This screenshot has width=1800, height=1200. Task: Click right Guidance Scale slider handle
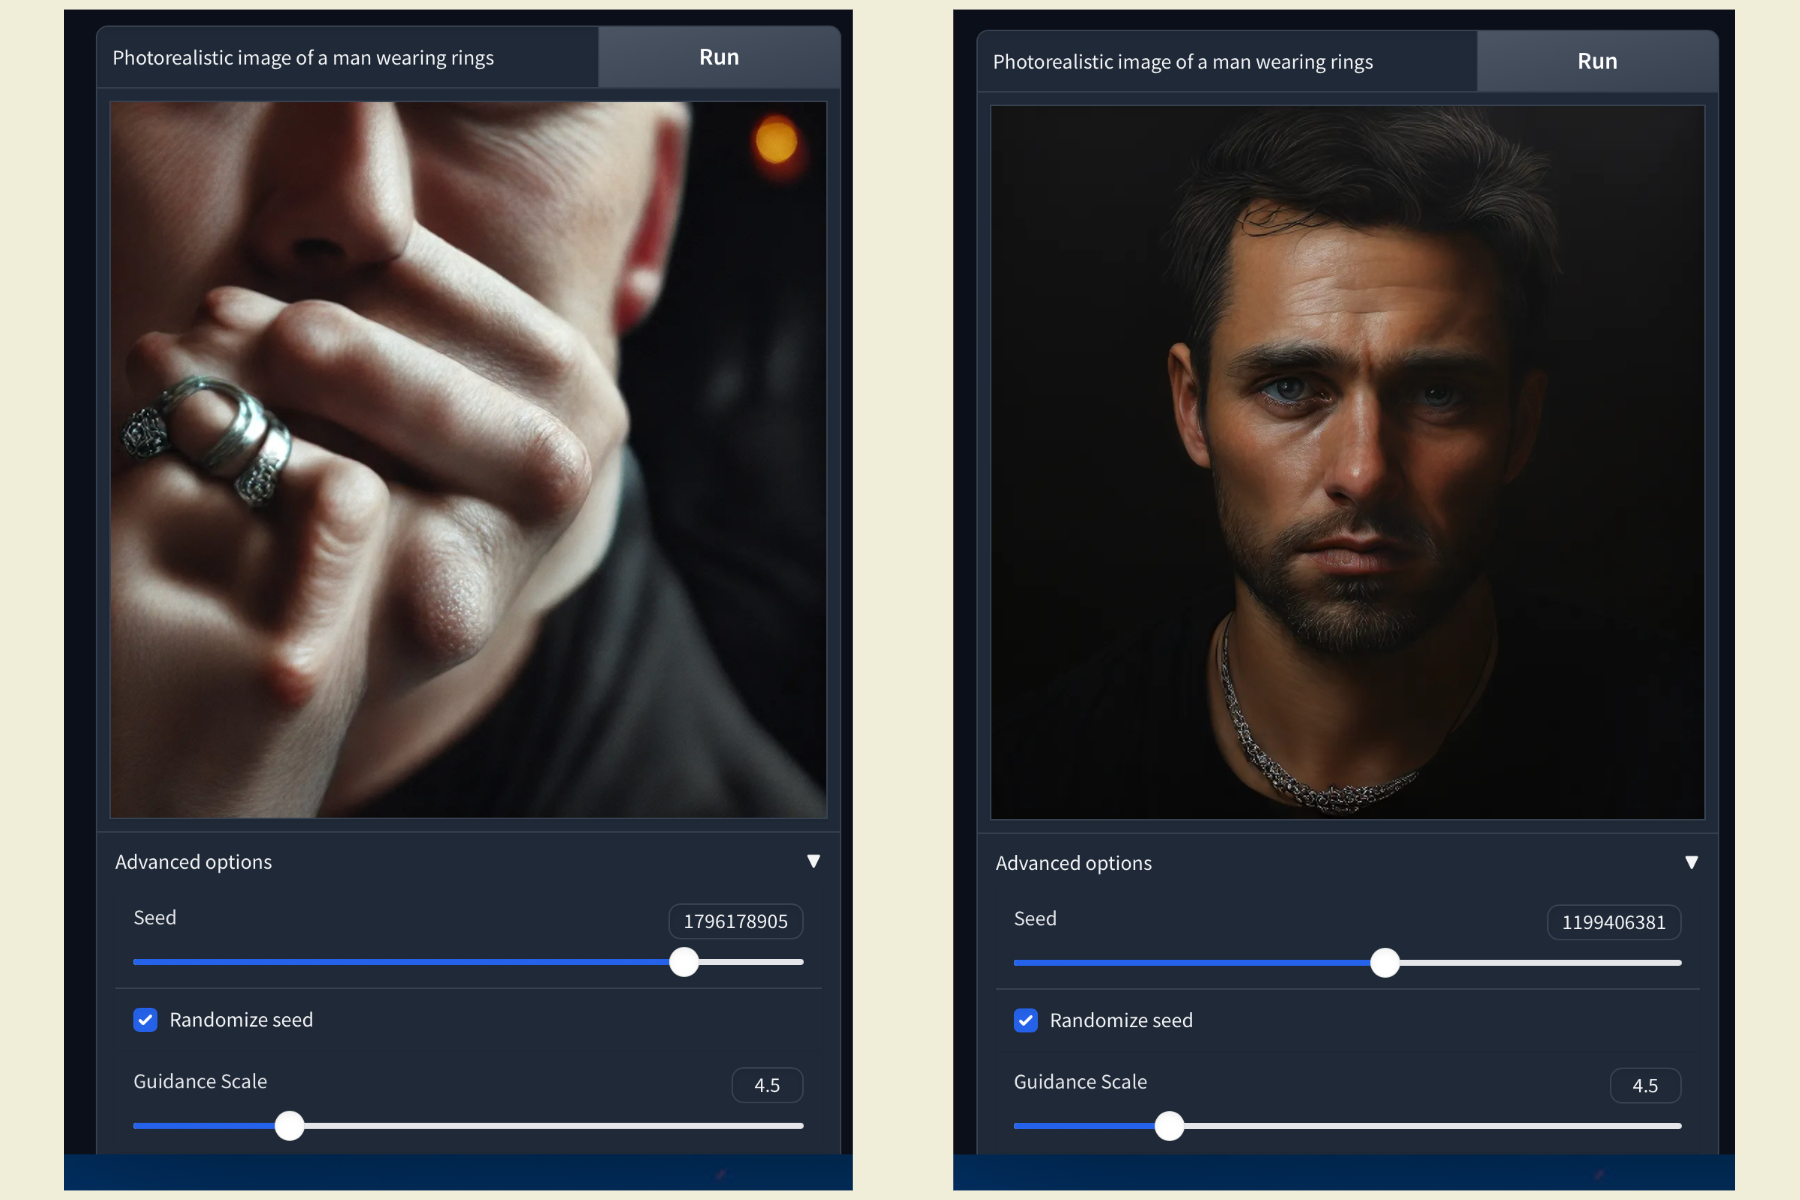click(1169, 1126)
